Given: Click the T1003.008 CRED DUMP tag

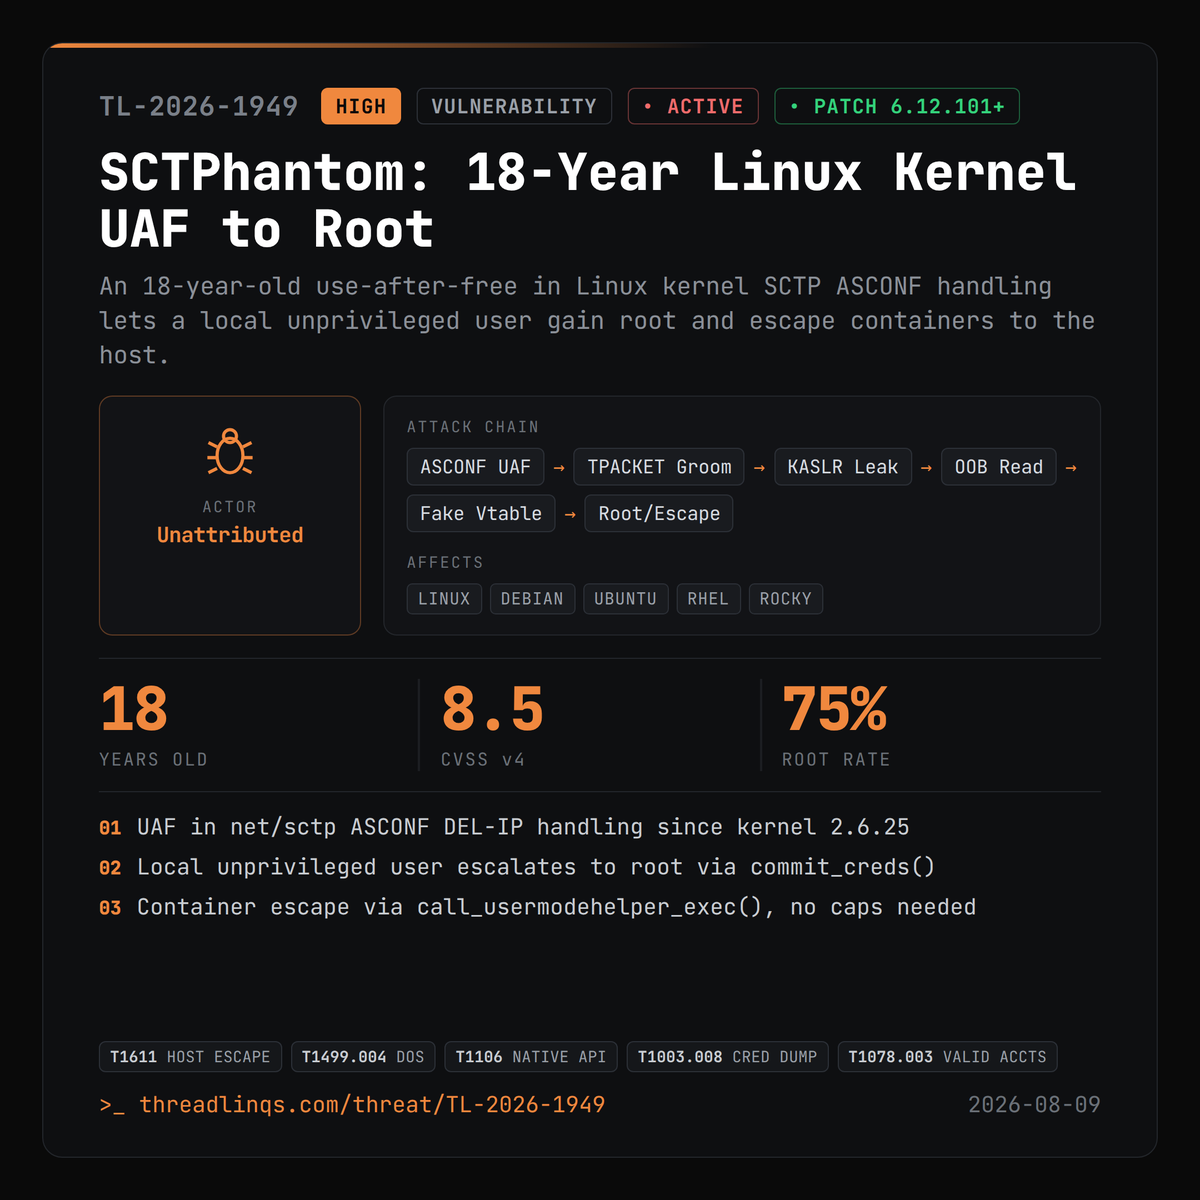Looking at the screenshot, I should (728, 1057).
